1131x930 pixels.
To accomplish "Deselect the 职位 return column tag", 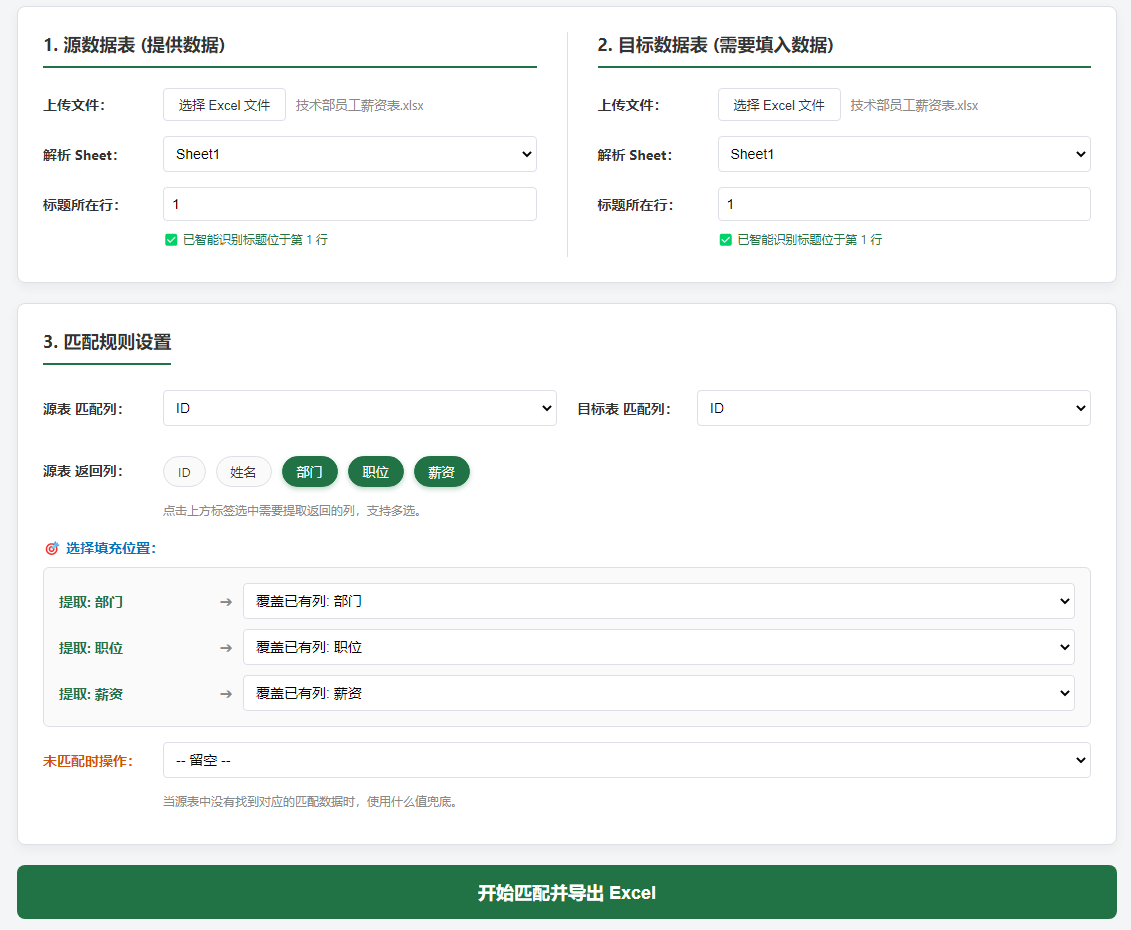I will (x=376, y=472).
